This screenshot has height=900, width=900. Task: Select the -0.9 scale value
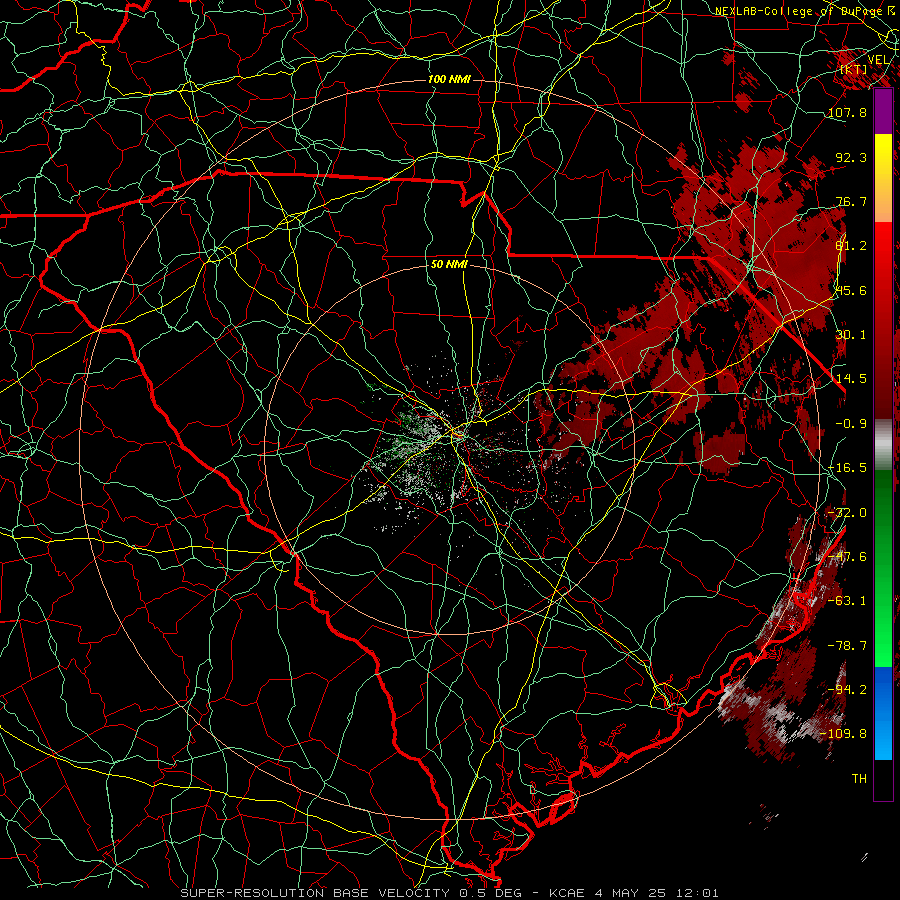tap(851, 424)
